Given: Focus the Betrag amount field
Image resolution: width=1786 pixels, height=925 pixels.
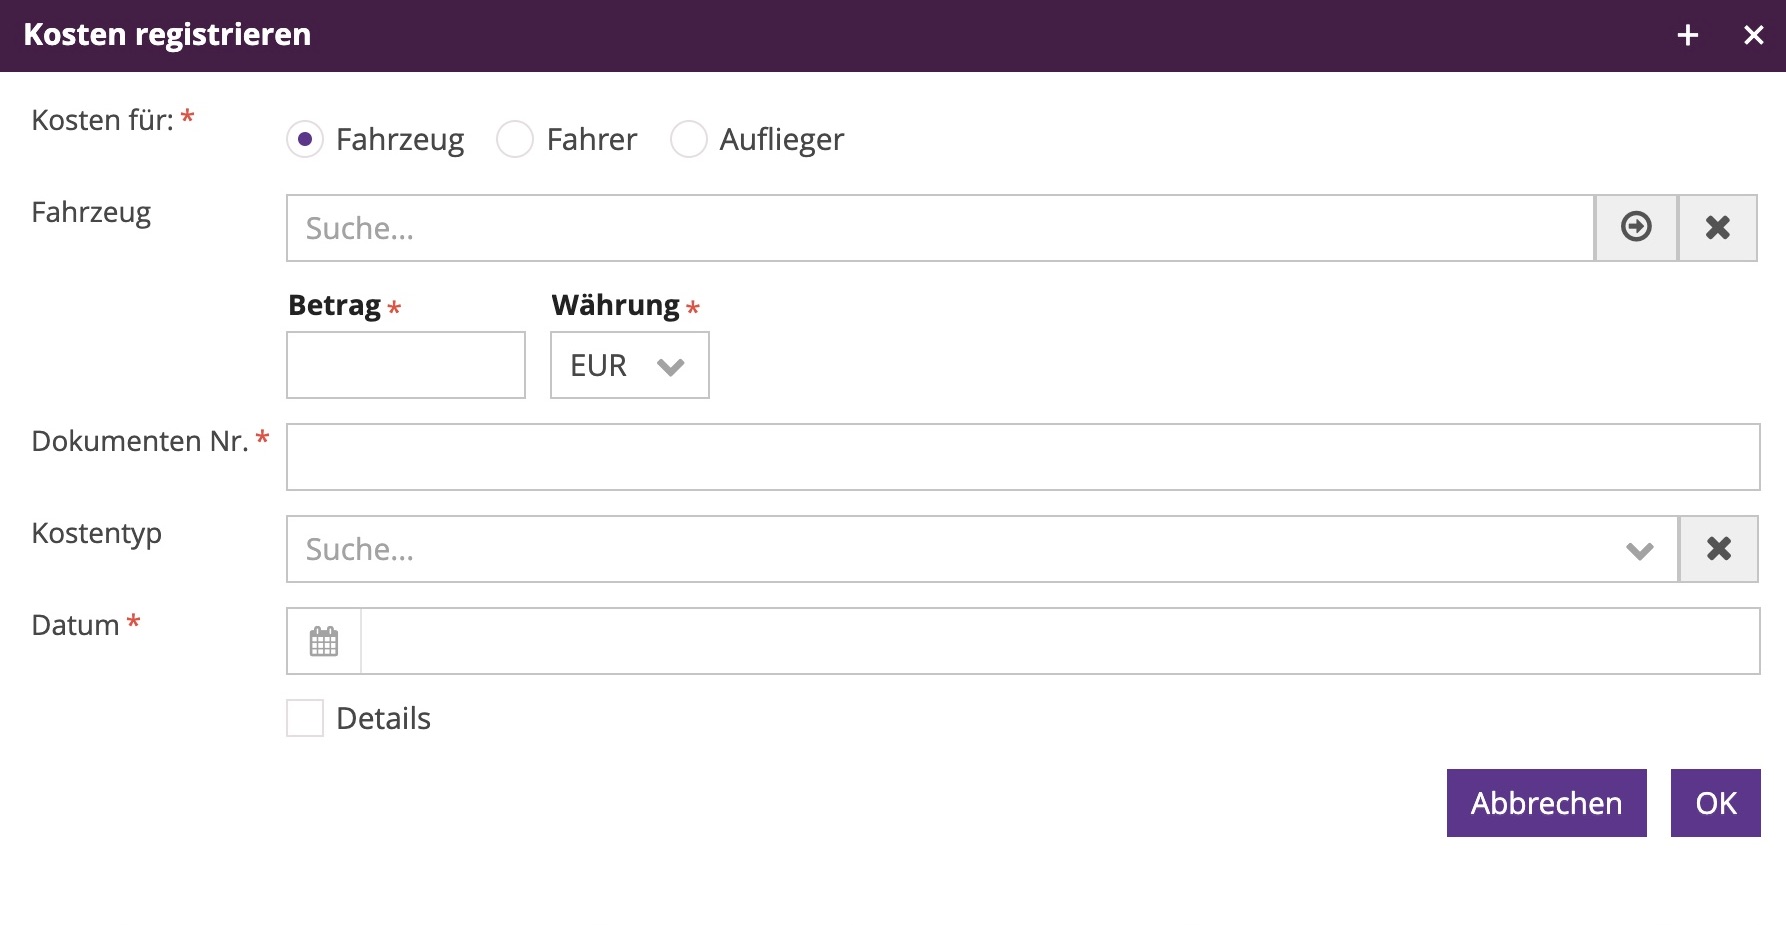Looking at the screenshot, I should pos(406,365).
